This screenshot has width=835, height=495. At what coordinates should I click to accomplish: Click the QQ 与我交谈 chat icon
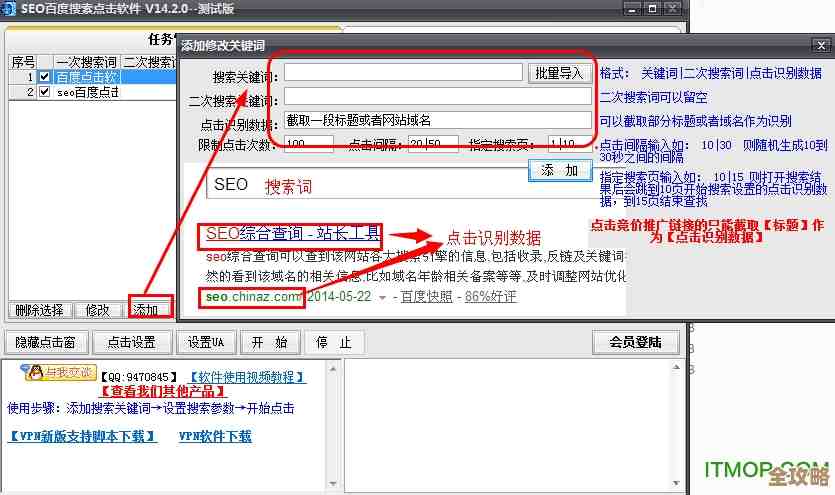point(59,372)
